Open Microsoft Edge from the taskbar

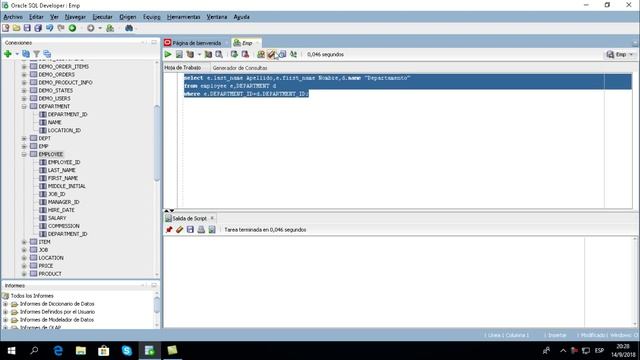tap(58, 351)
